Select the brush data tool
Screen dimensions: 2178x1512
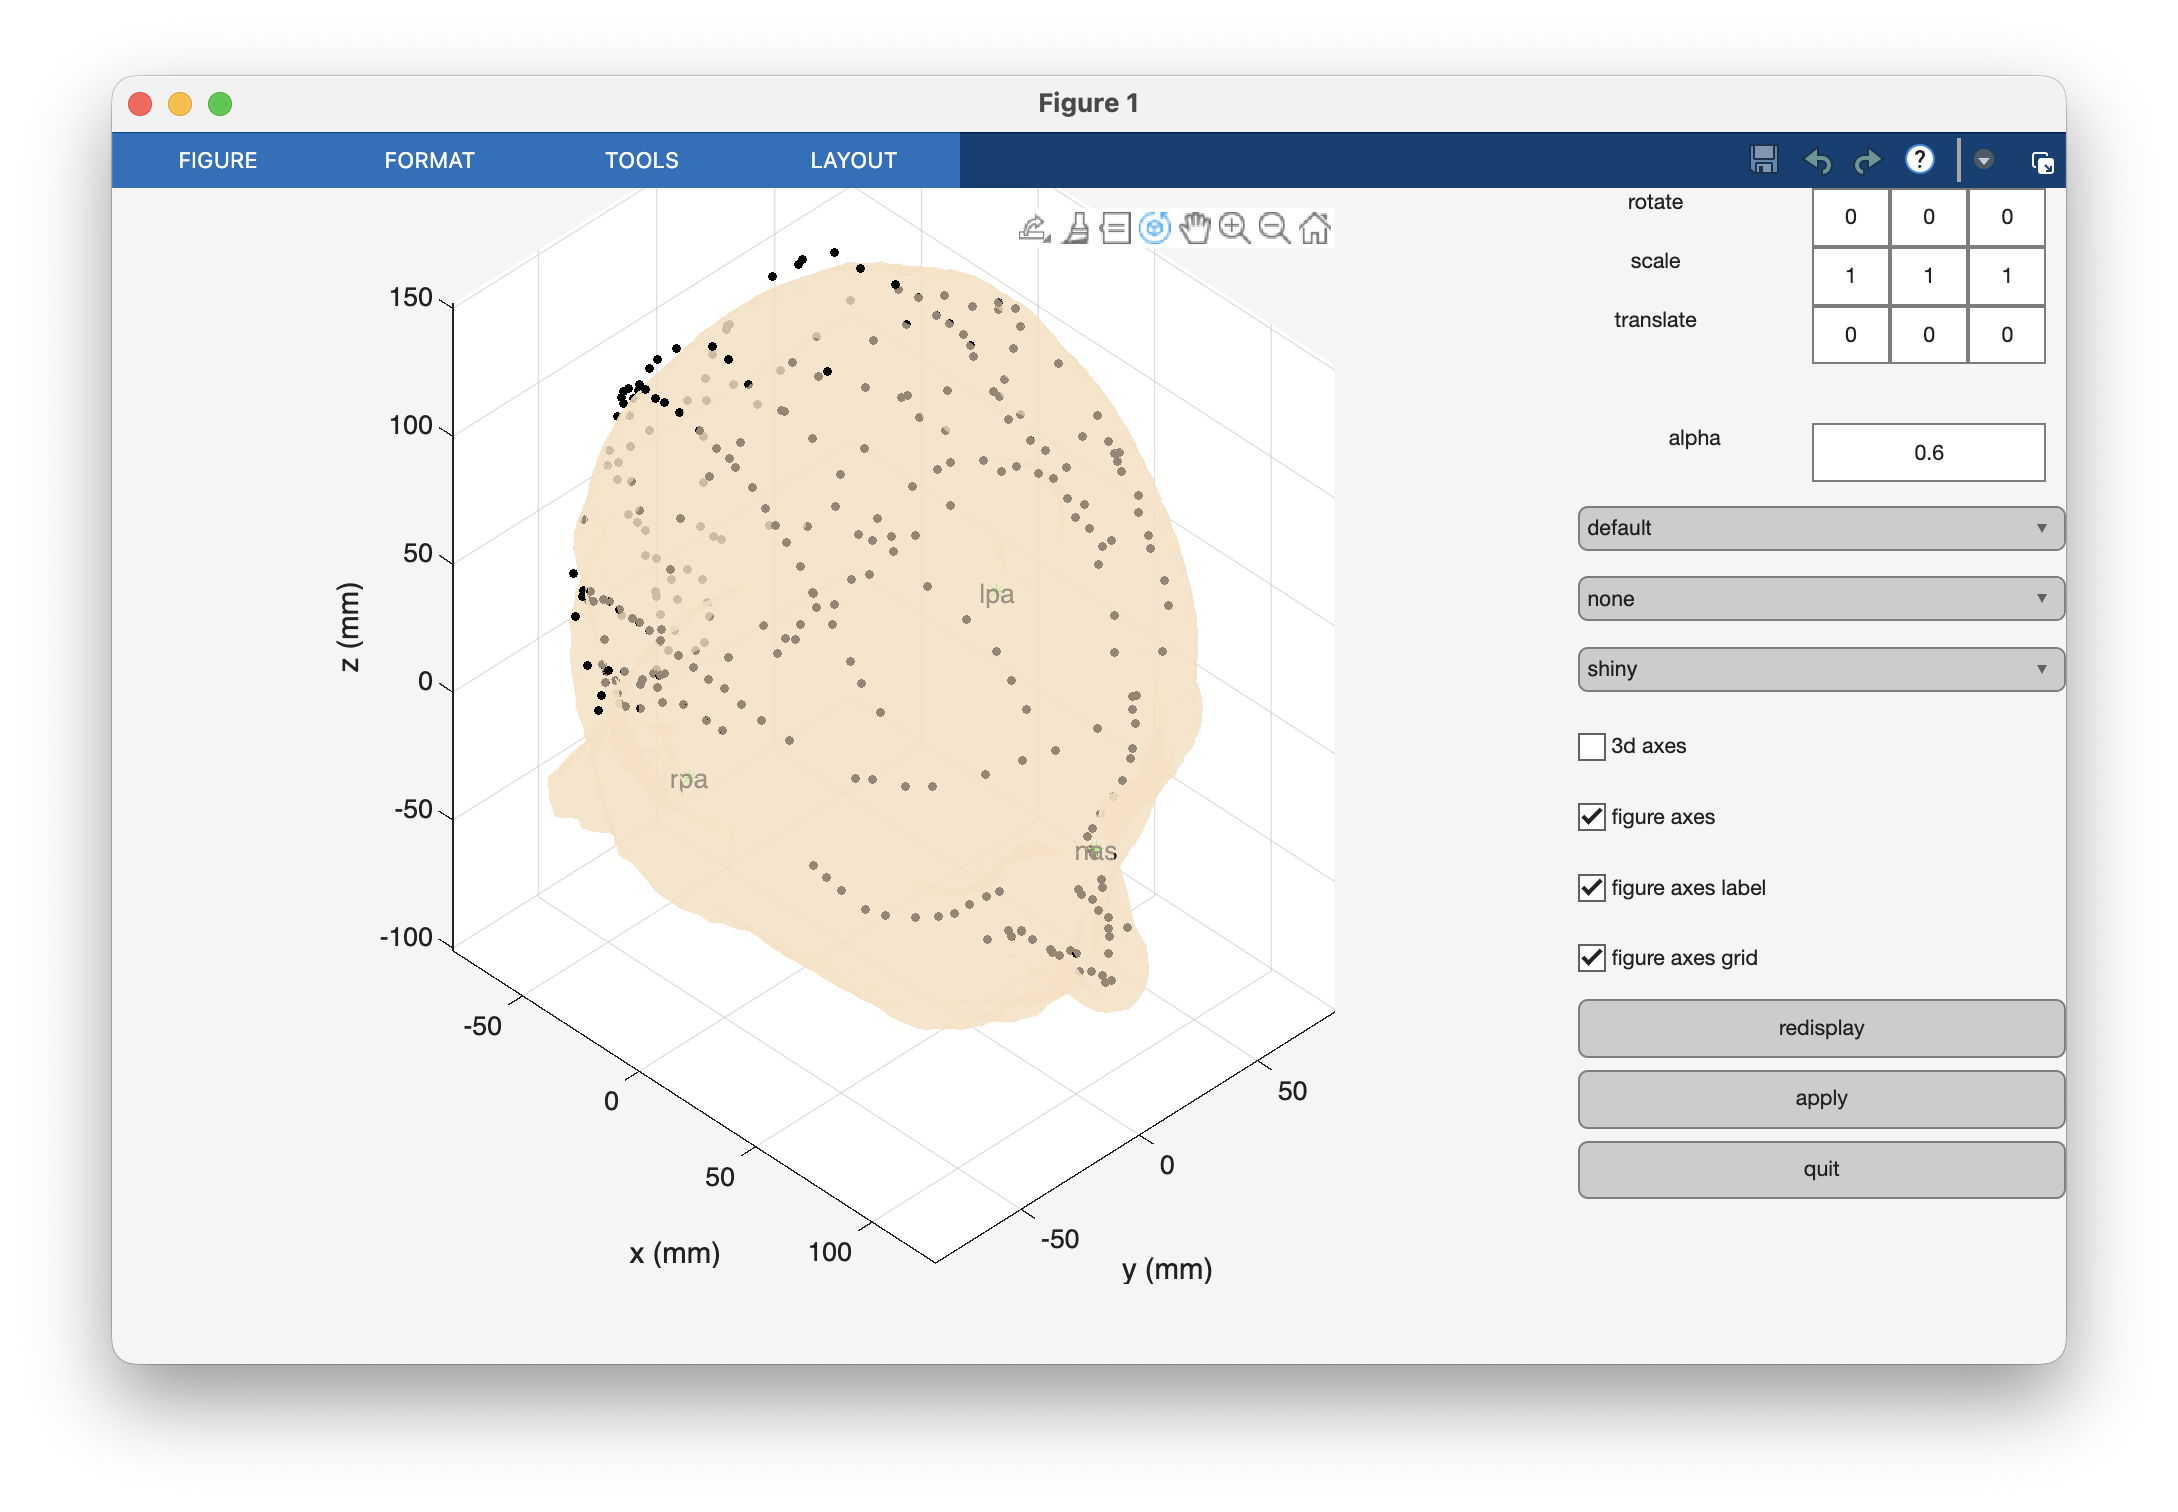(x=1076, y=228)
